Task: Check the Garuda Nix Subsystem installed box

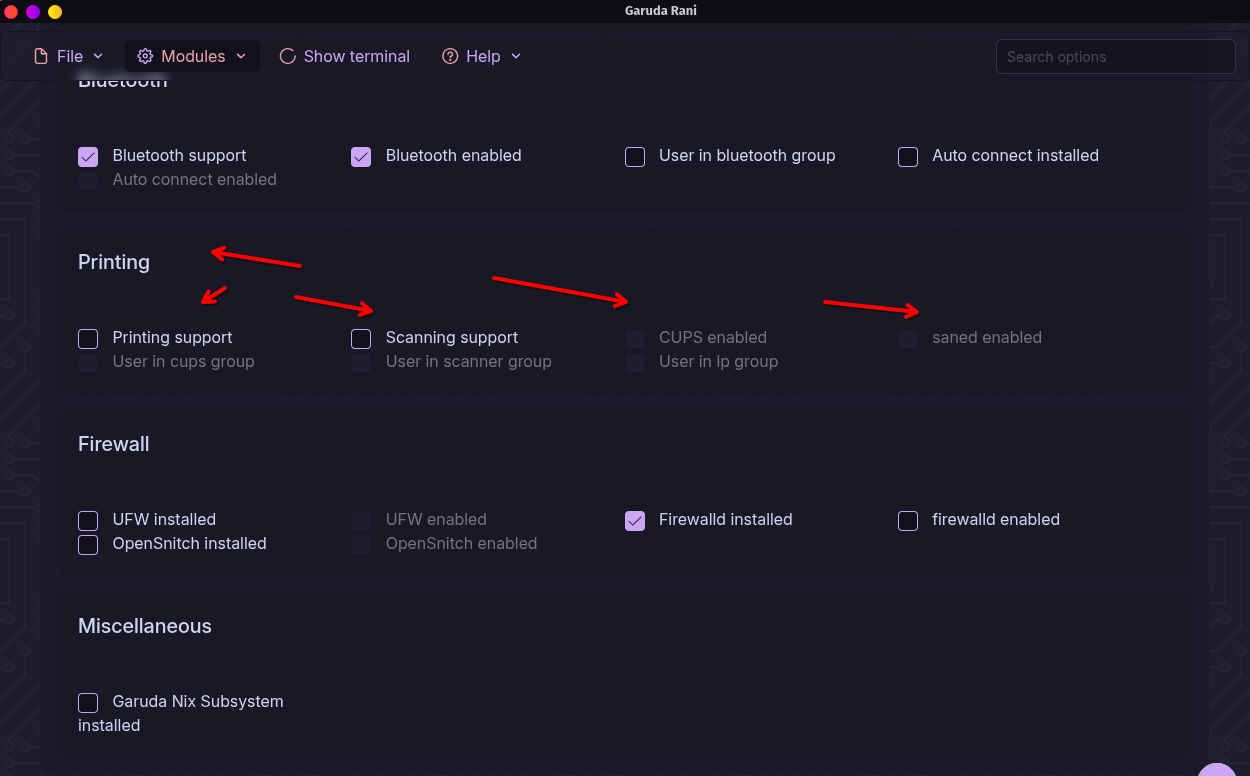Action: (88, 702)
